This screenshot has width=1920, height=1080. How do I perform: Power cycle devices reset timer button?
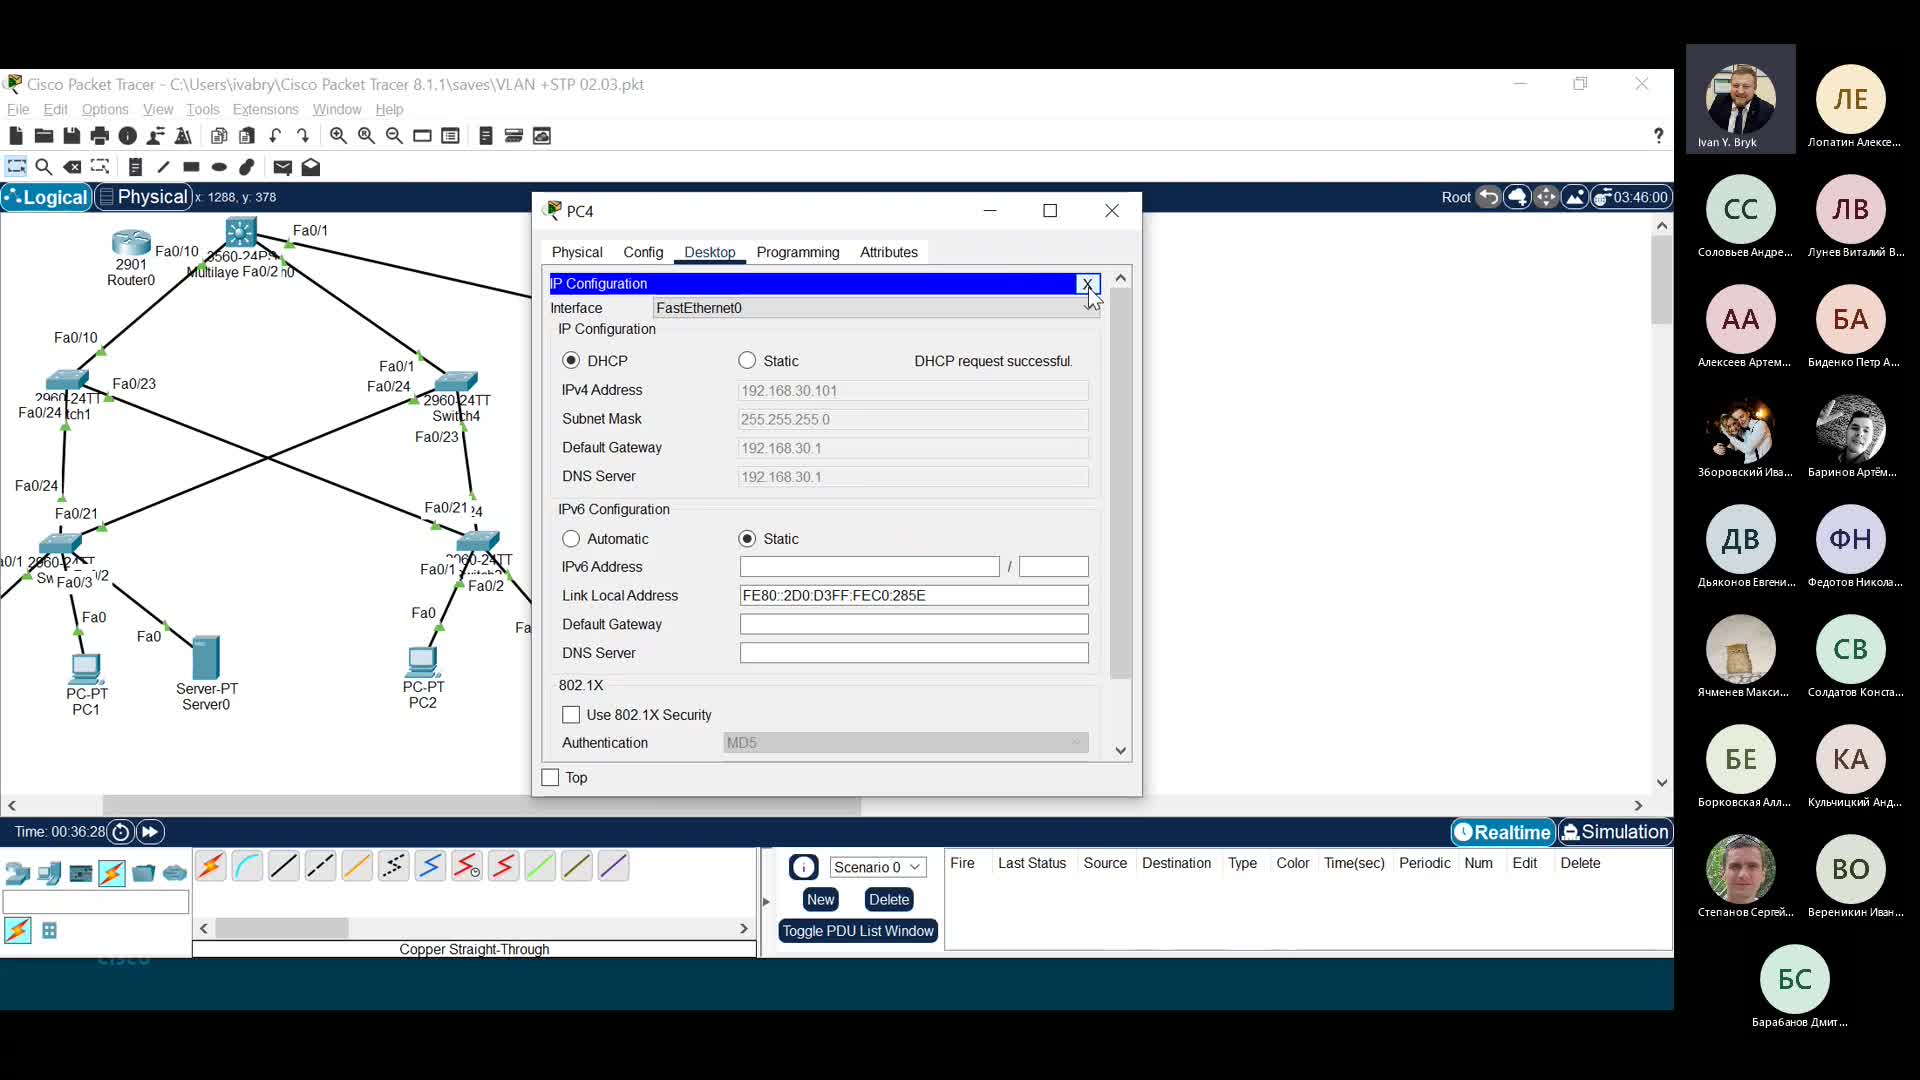coord(121,832)
